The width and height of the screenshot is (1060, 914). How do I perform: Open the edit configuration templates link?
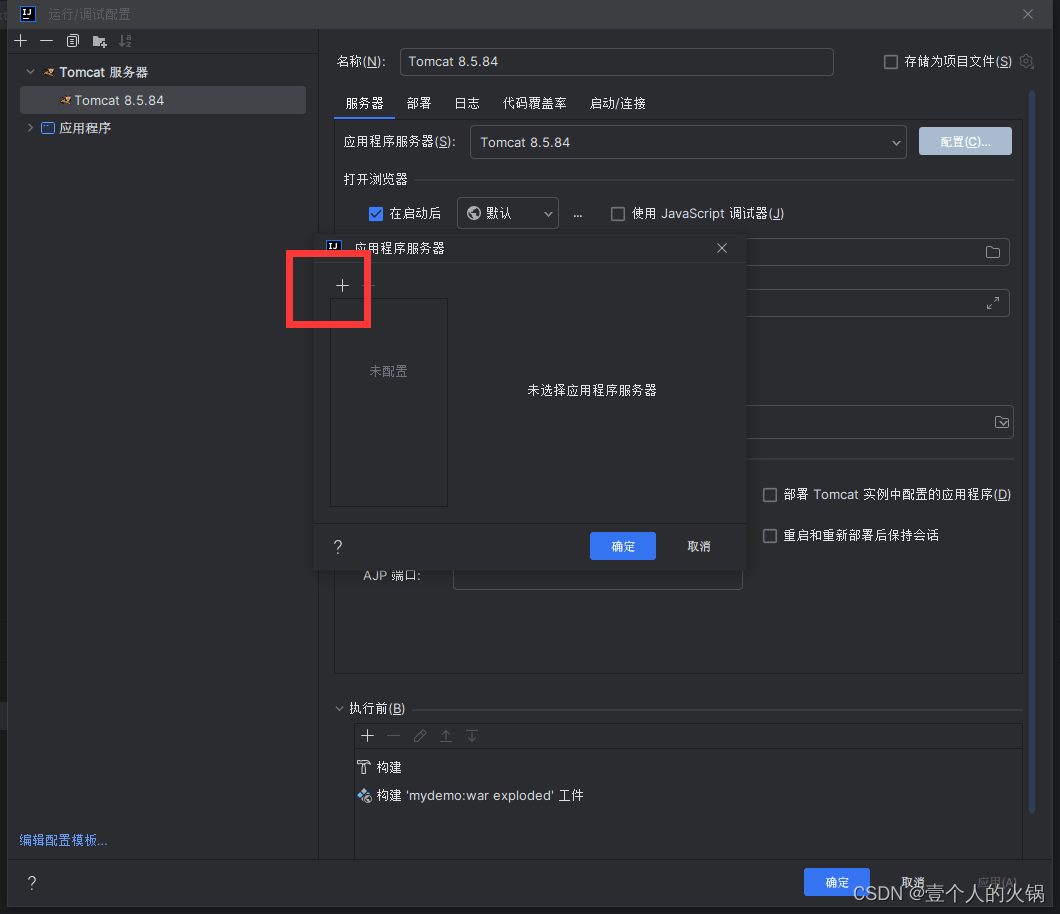tap(64, 840)
